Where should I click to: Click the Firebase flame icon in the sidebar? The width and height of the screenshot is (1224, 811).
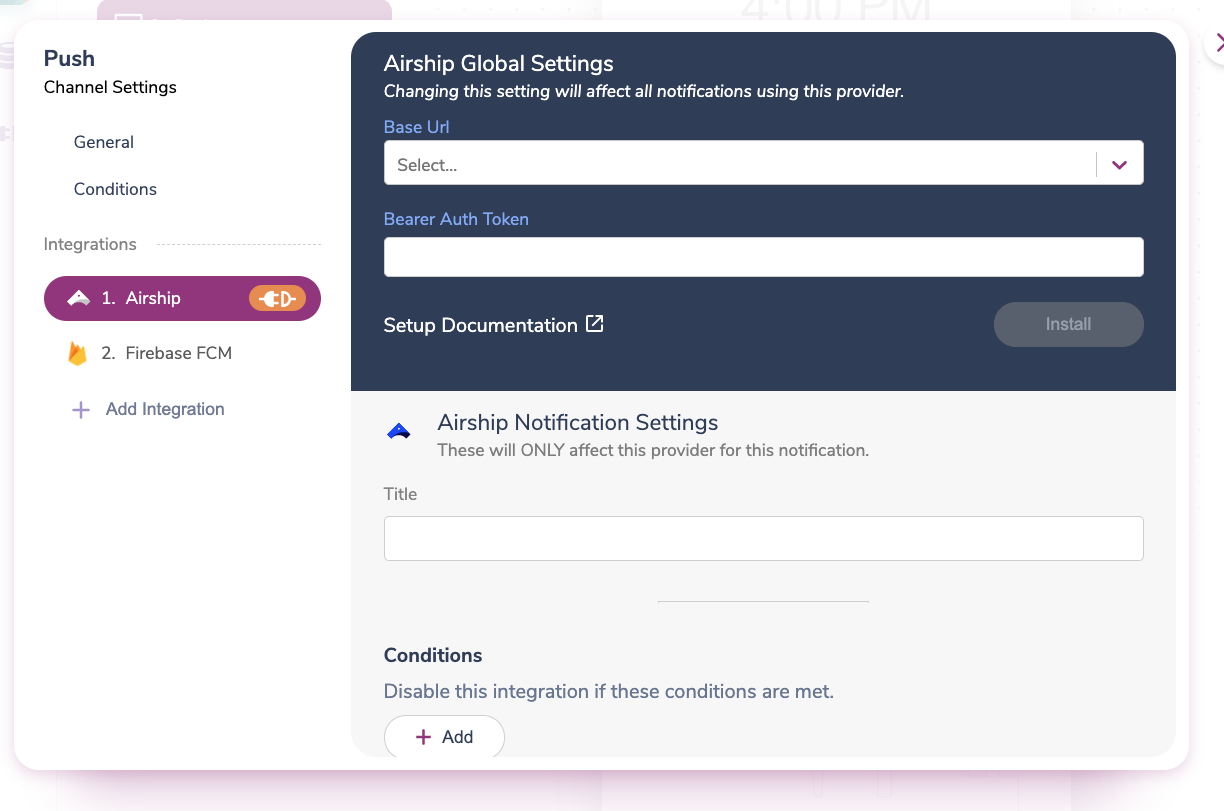point(78,352)
